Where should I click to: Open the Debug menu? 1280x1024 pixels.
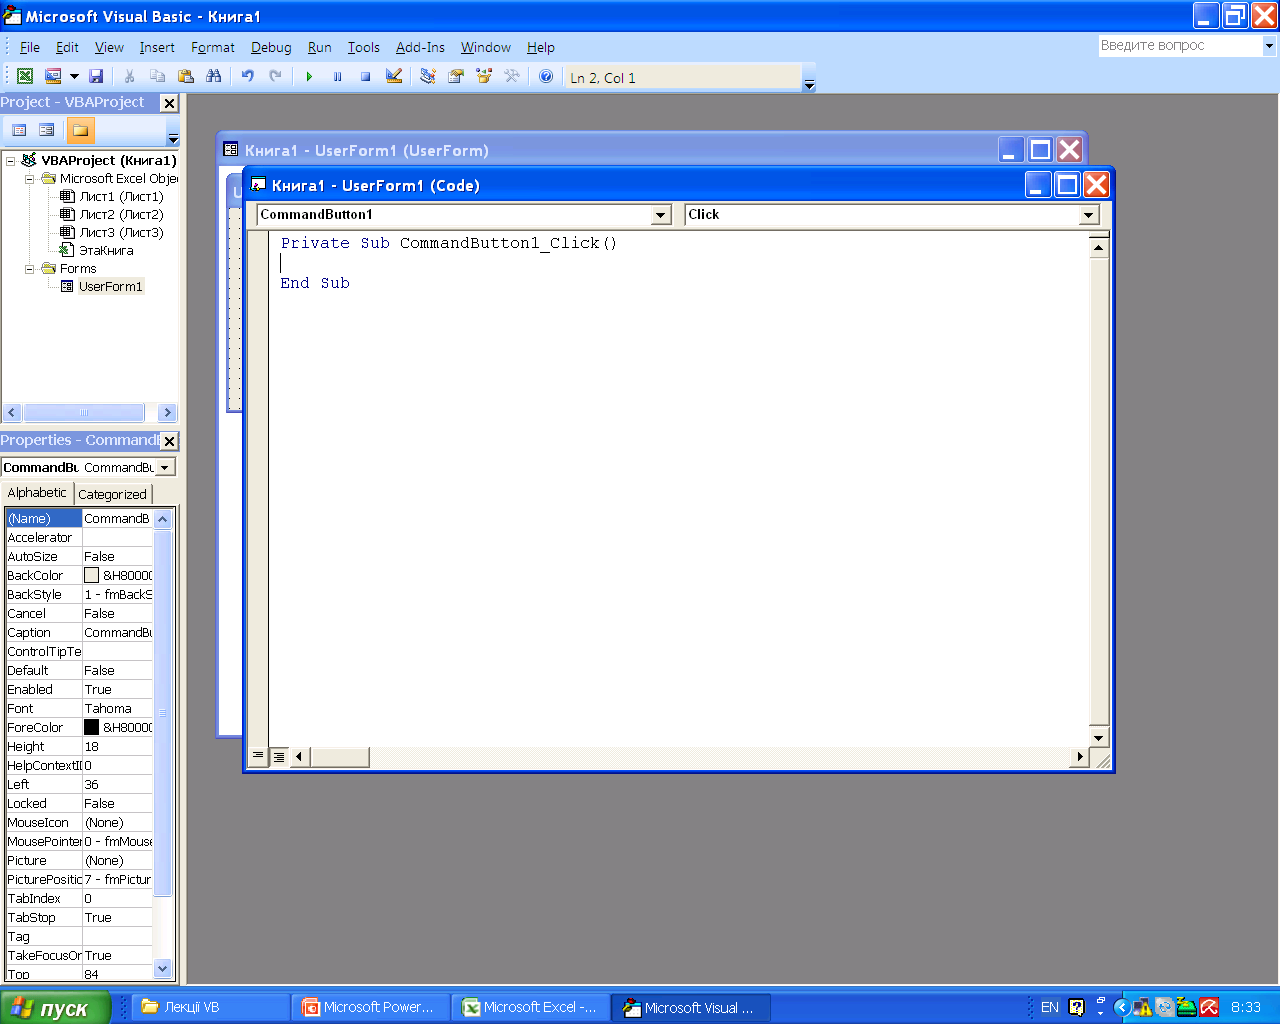point(271,47)
